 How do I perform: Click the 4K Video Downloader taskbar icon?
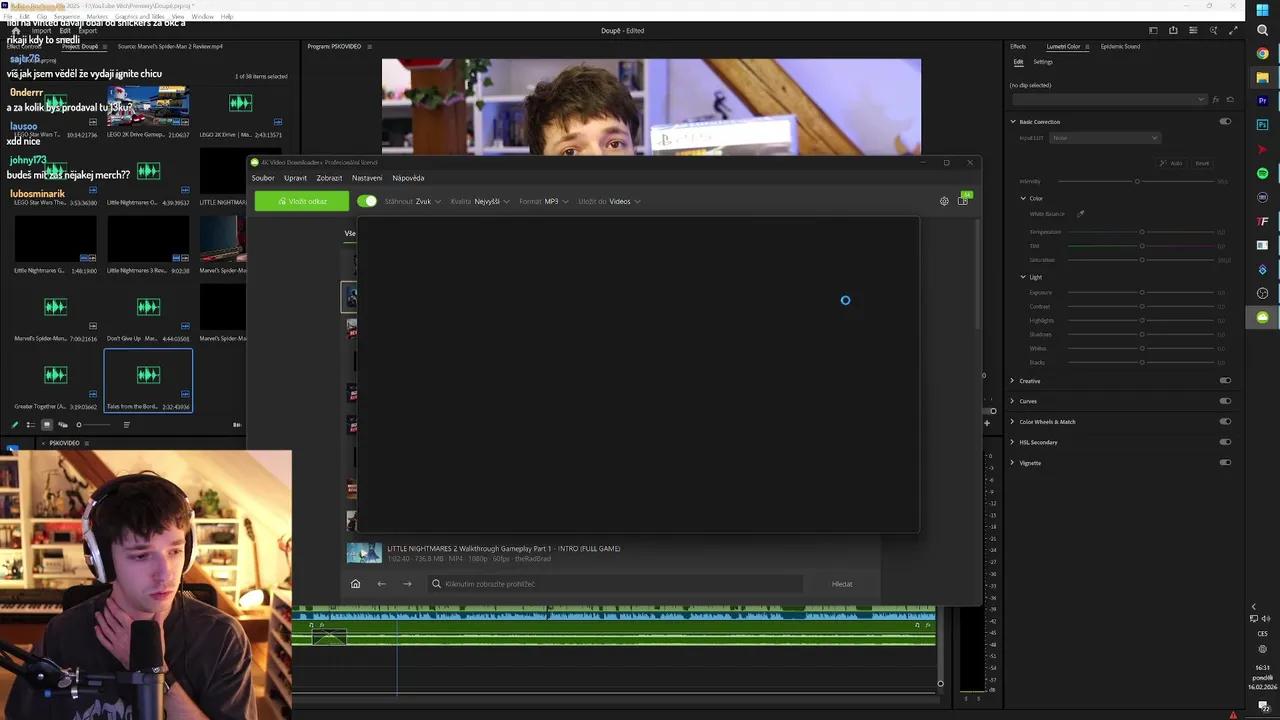point(1263,317)
